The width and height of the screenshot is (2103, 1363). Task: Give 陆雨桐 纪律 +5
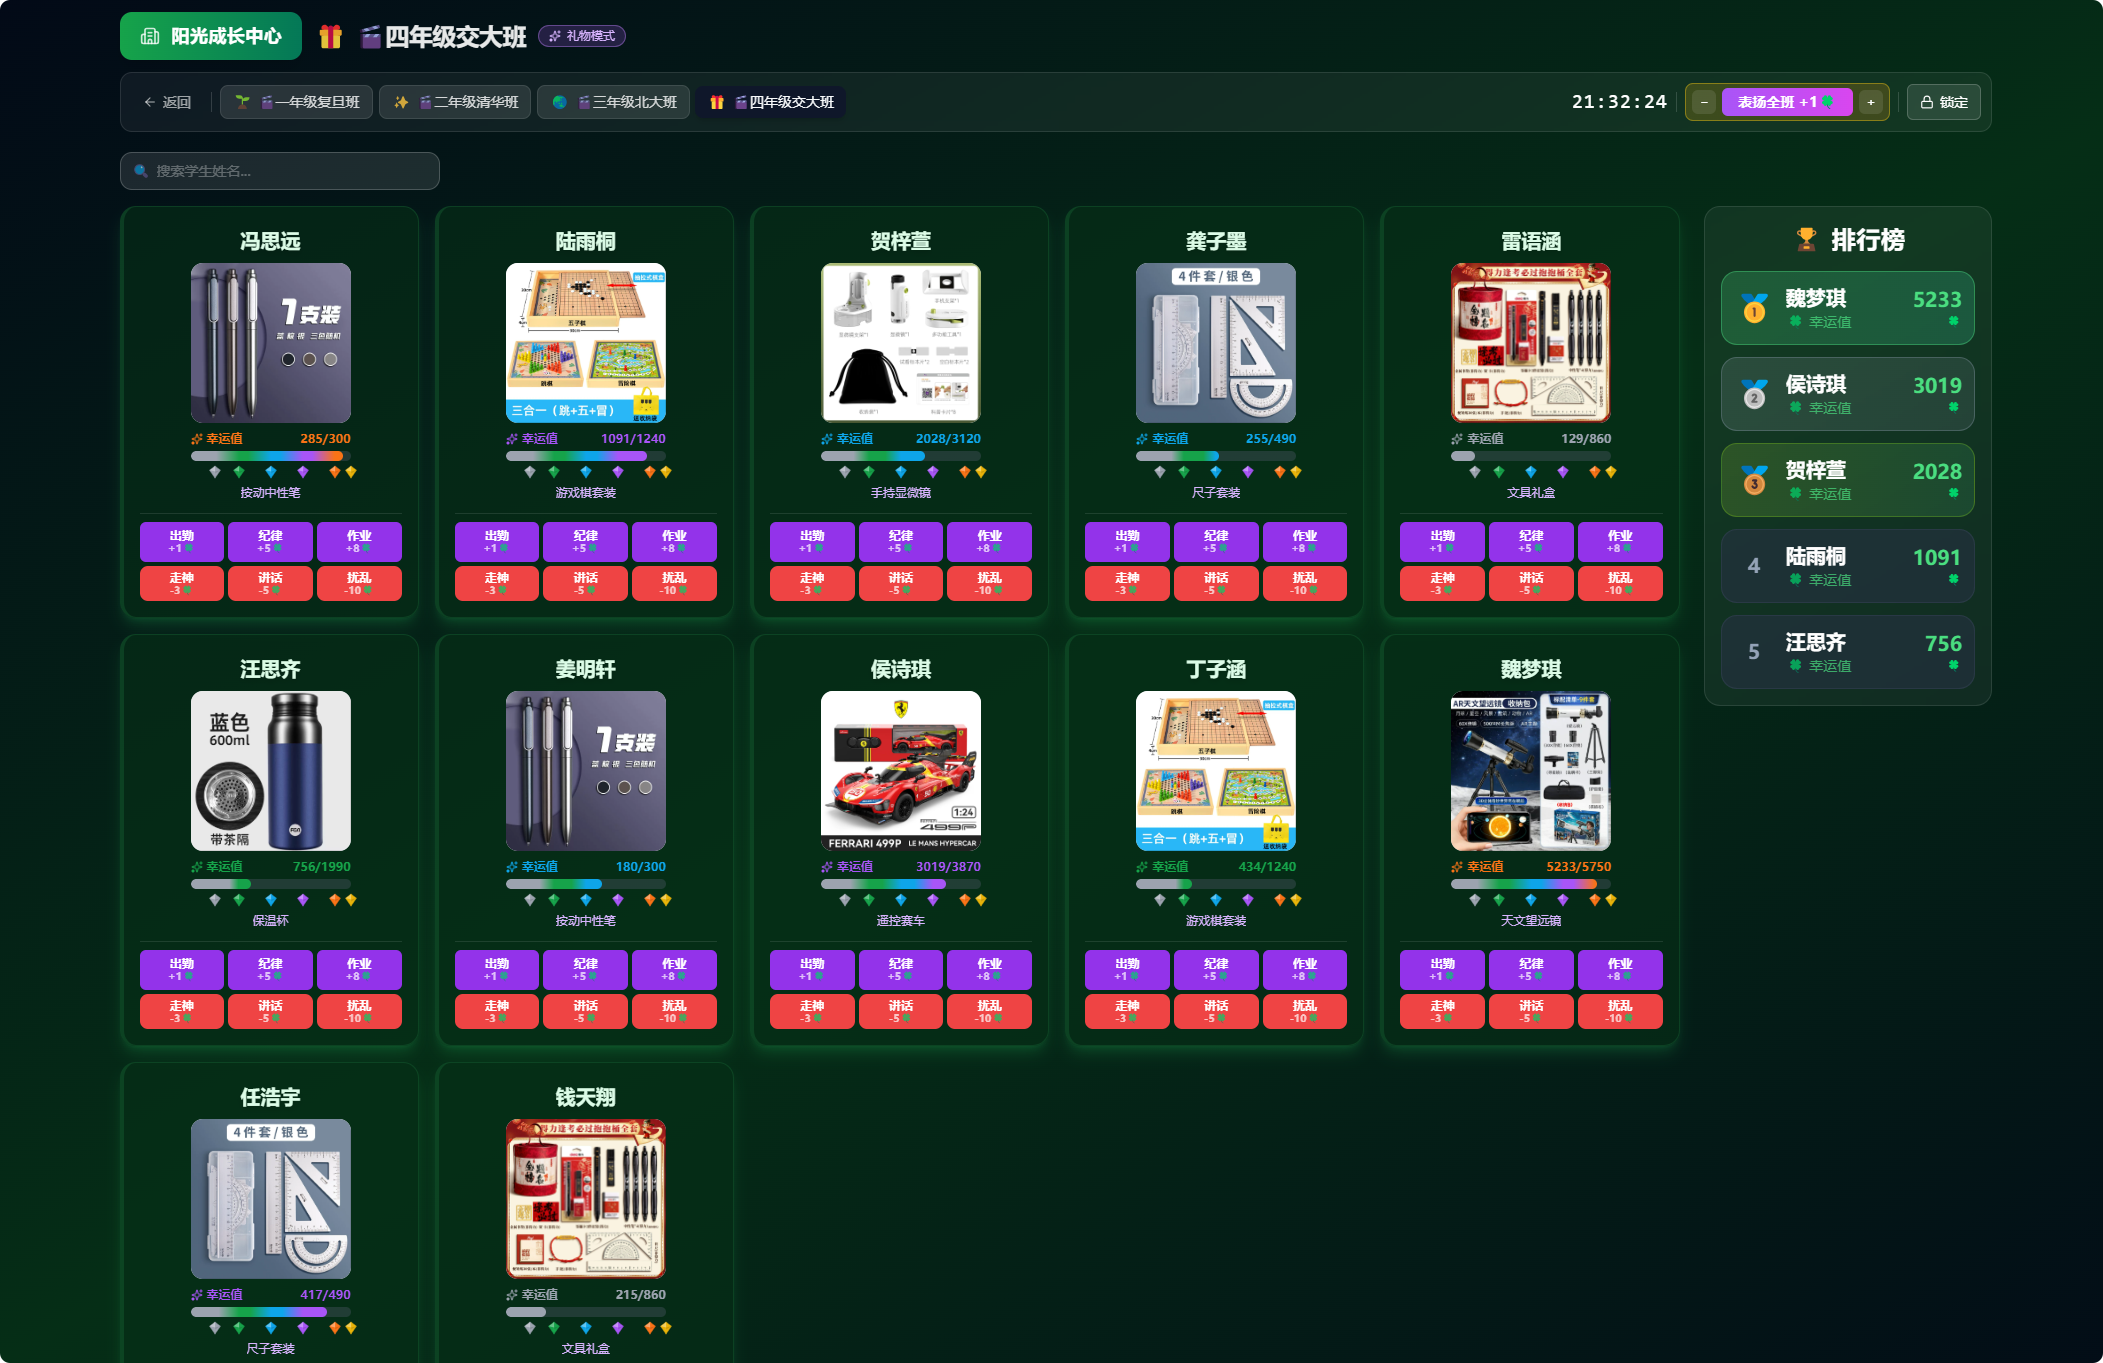coord(585,541)
